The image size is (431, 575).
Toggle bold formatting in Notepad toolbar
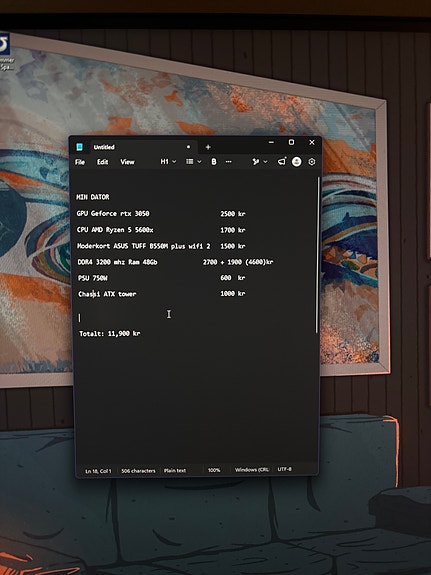click(x=213, y=162)
